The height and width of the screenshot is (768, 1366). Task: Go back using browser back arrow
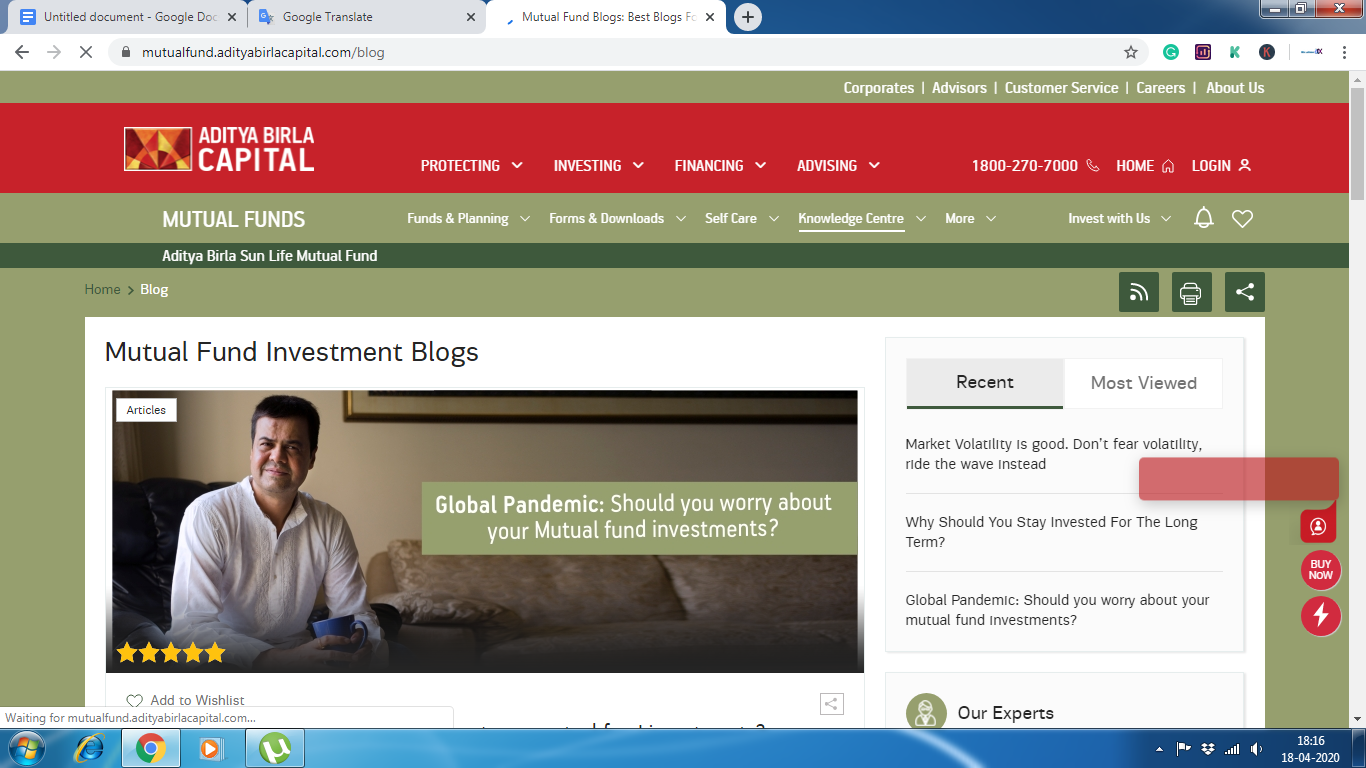pyautogui.click(x=22, y=52)
